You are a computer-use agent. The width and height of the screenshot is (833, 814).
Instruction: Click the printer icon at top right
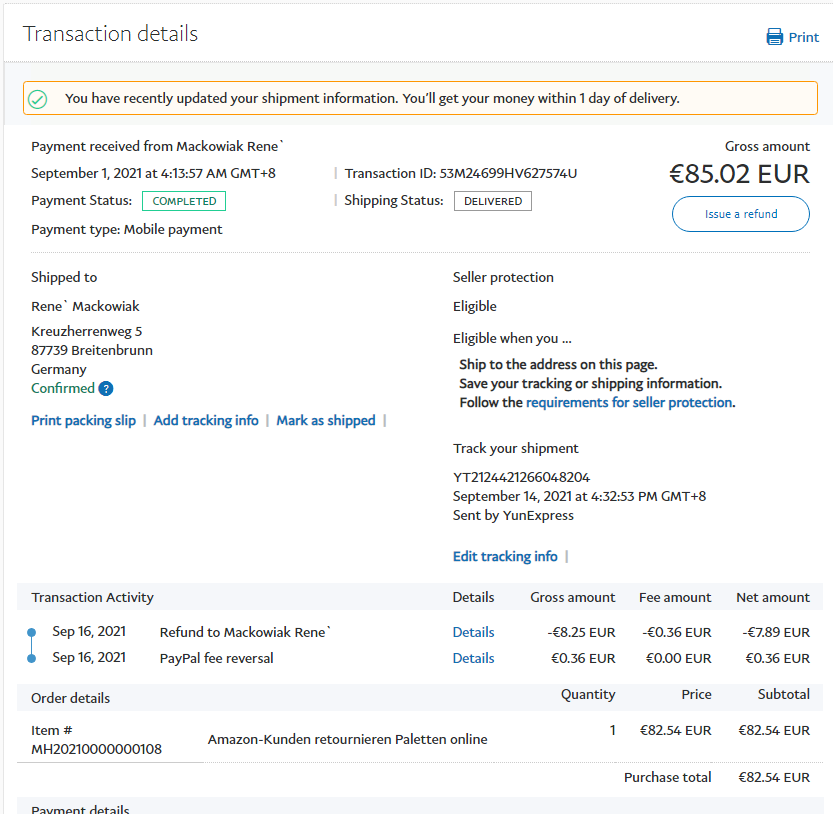(774, 37)
